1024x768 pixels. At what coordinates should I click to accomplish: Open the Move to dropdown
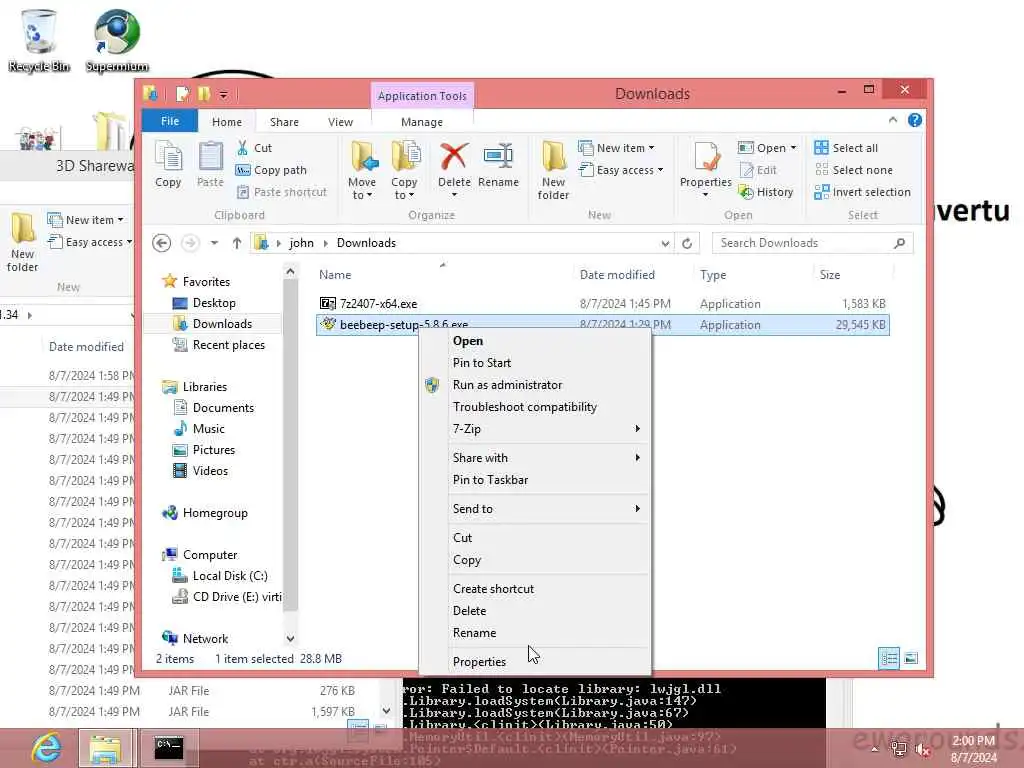click(362, 170)
